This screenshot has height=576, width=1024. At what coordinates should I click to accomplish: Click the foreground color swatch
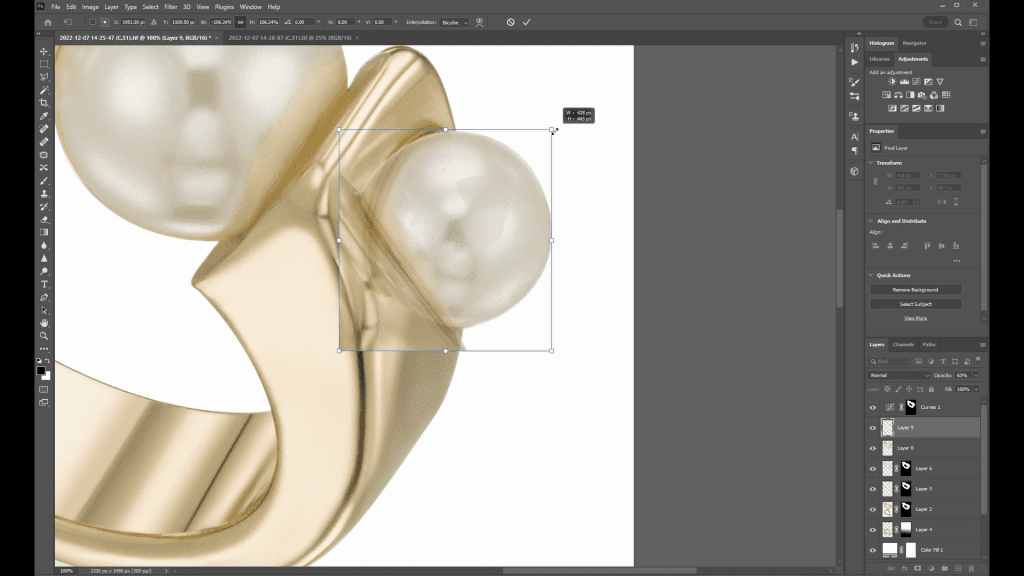tap(41, 371)
